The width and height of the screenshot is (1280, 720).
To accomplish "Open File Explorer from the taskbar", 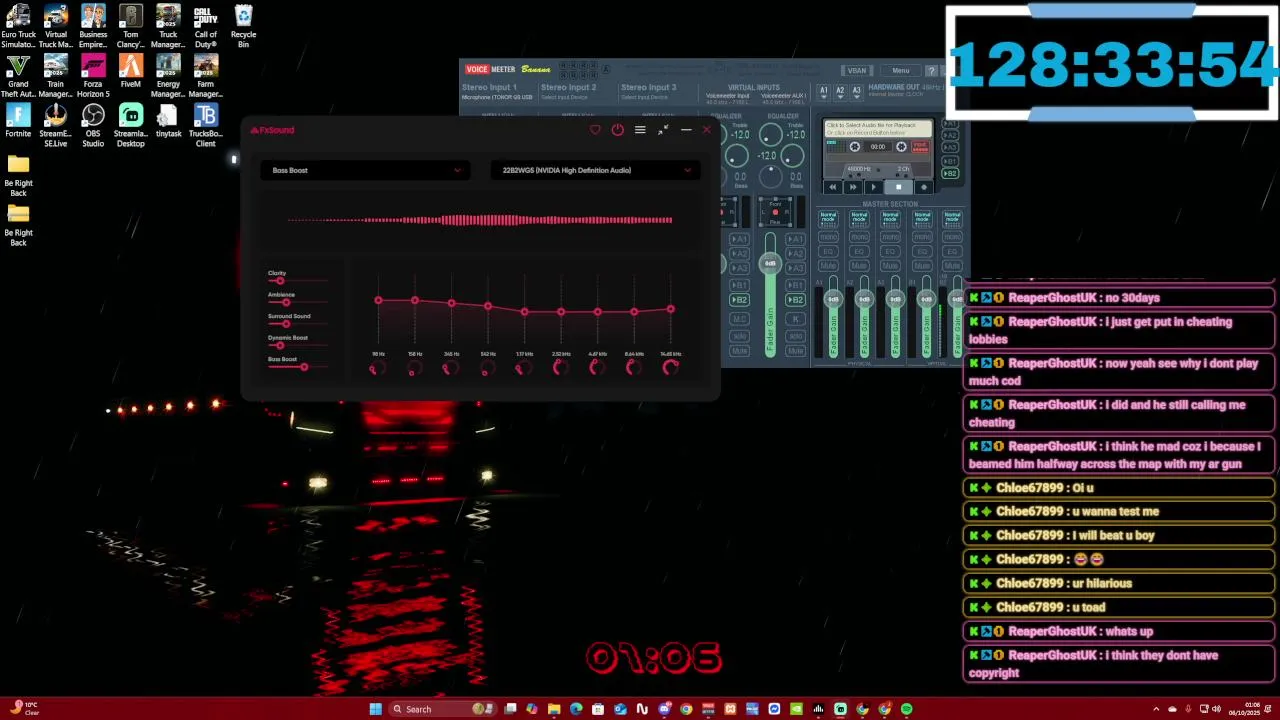I will click(x=554, y=709).
